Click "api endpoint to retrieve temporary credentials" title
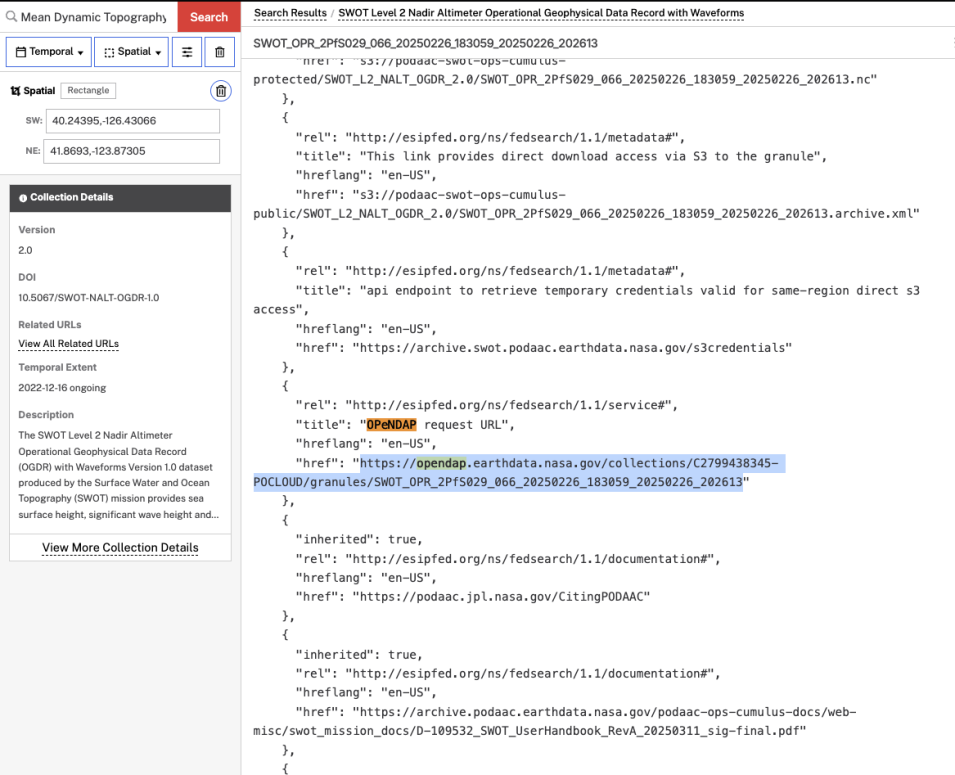 click(x=587, y=300)
